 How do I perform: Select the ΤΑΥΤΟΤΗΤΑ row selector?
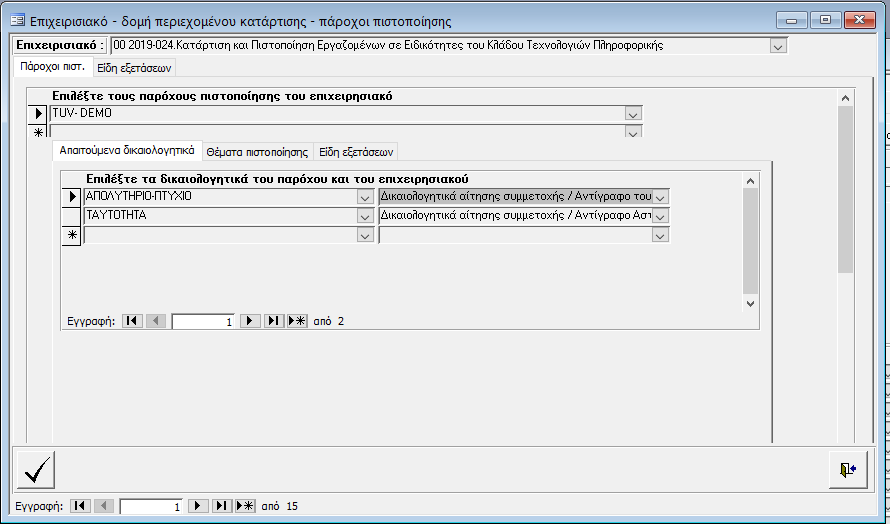click(72, 216)
